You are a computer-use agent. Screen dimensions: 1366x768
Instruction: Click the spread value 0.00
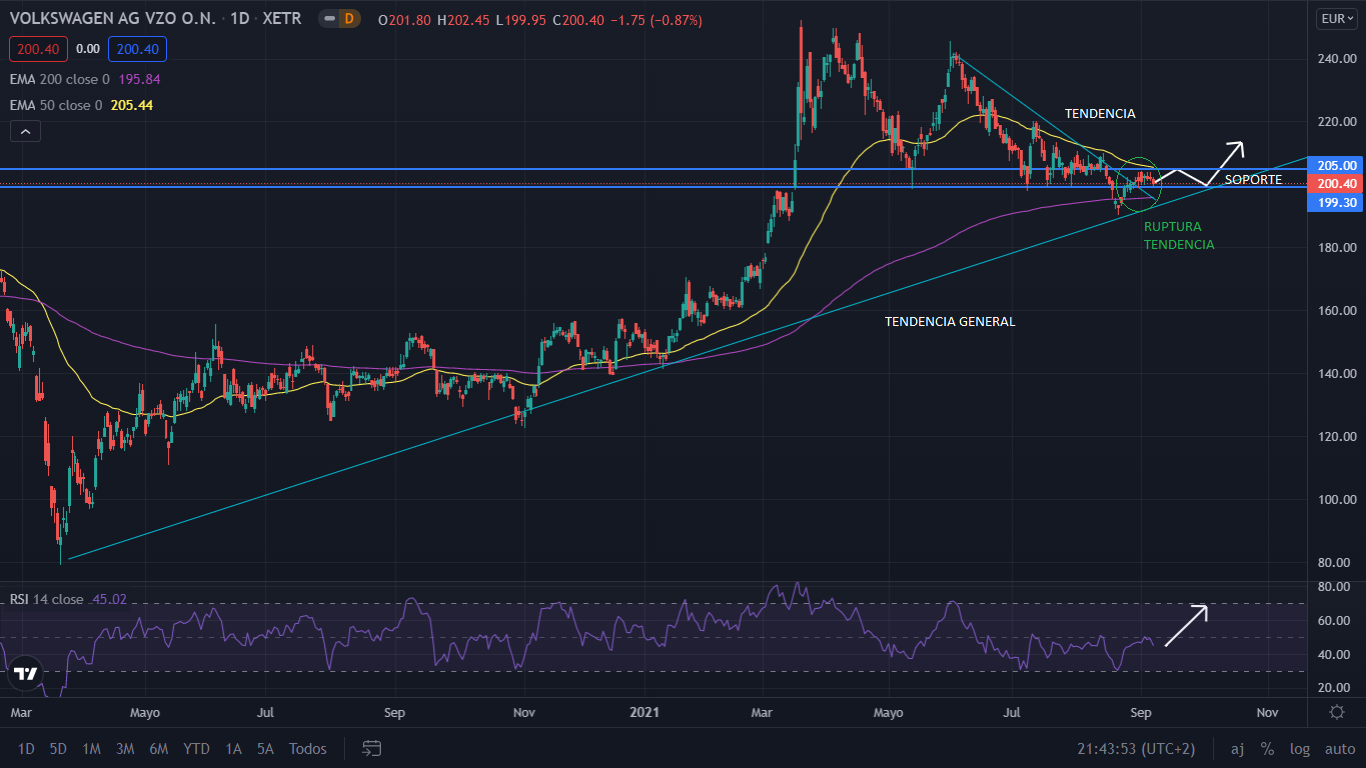pos(88,48)
